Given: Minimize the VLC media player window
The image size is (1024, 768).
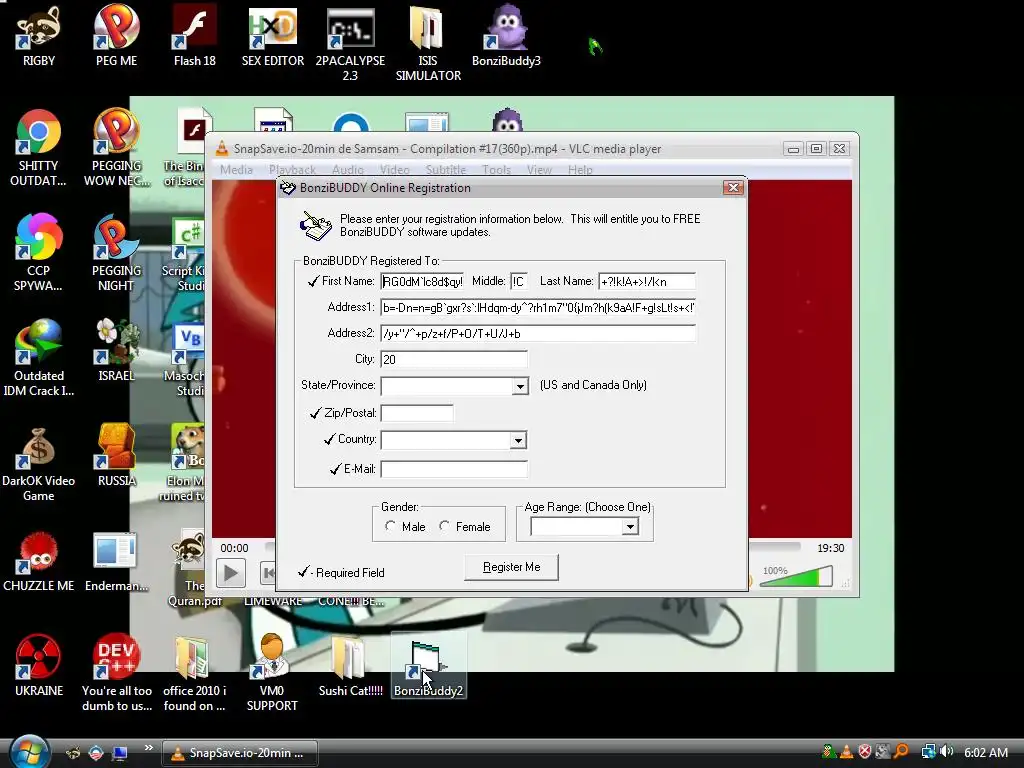Looking at the screenshot, I should [x=793, y=149].
